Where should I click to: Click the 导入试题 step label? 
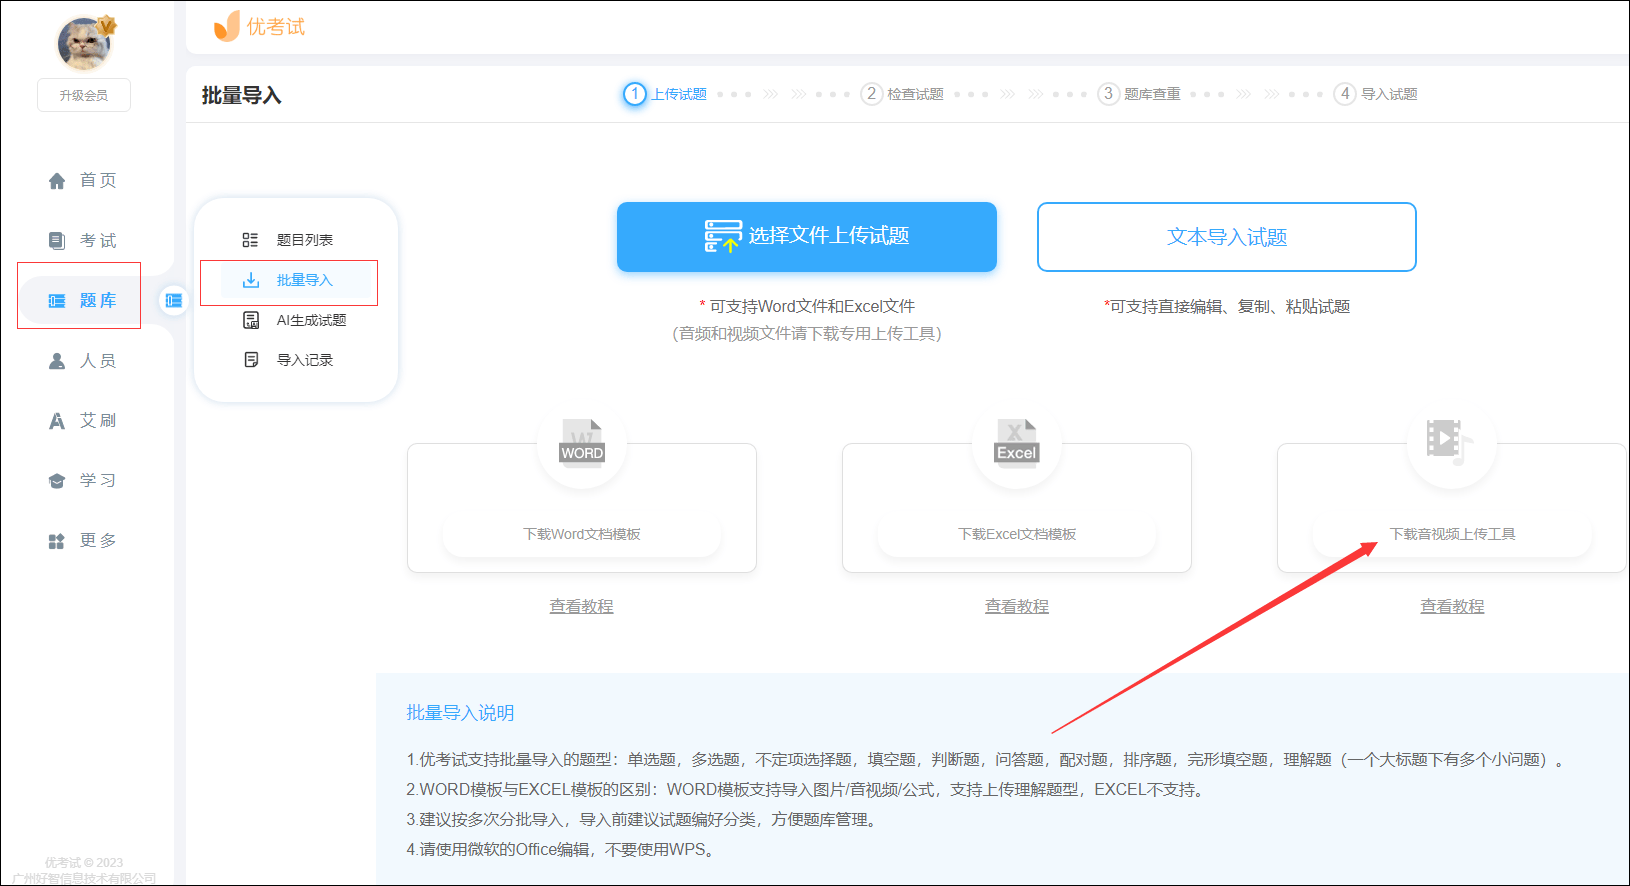point(1389,94)
